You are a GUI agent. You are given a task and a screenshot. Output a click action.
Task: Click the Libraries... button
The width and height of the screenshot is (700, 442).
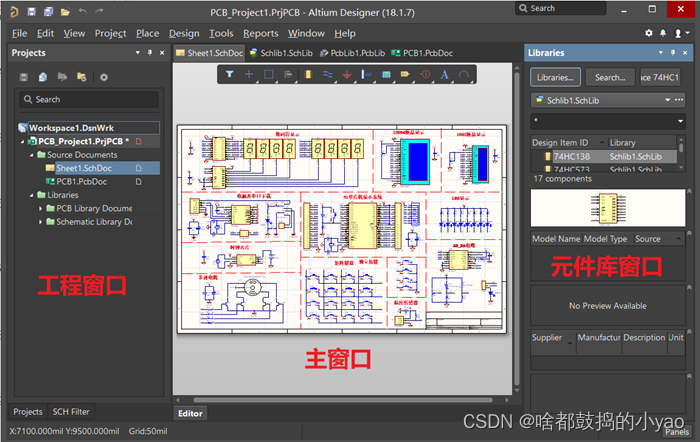(555, 77)
